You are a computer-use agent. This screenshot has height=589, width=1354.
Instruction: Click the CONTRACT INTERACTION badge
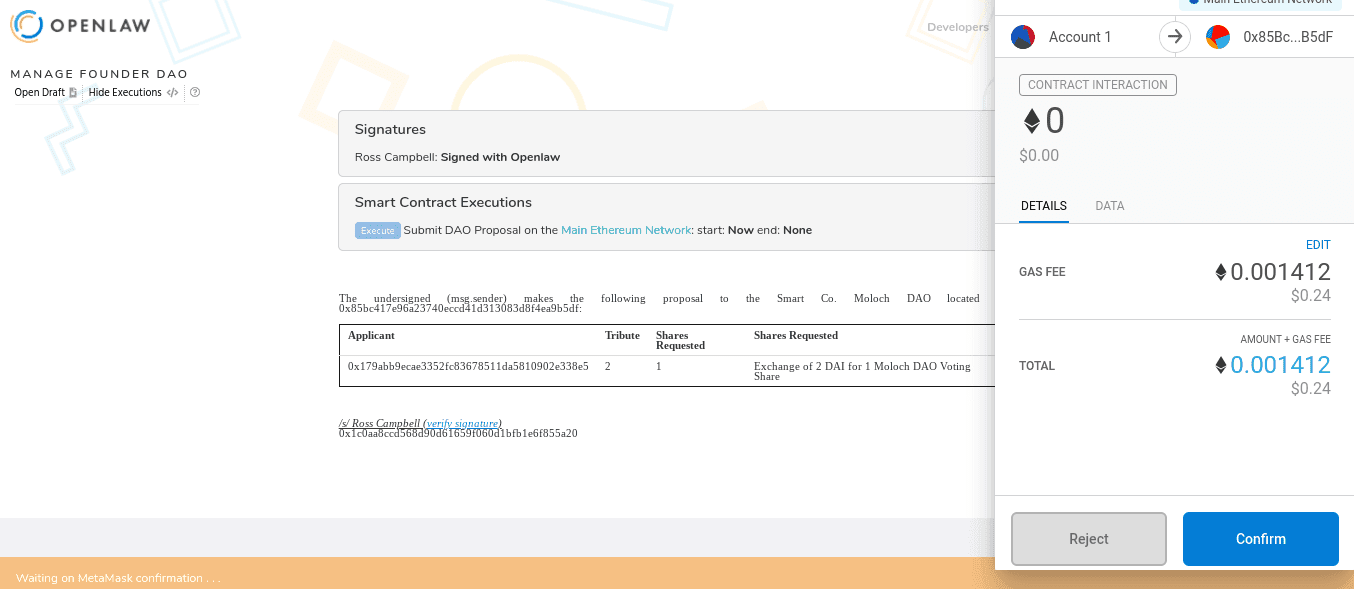point(1098,85)
